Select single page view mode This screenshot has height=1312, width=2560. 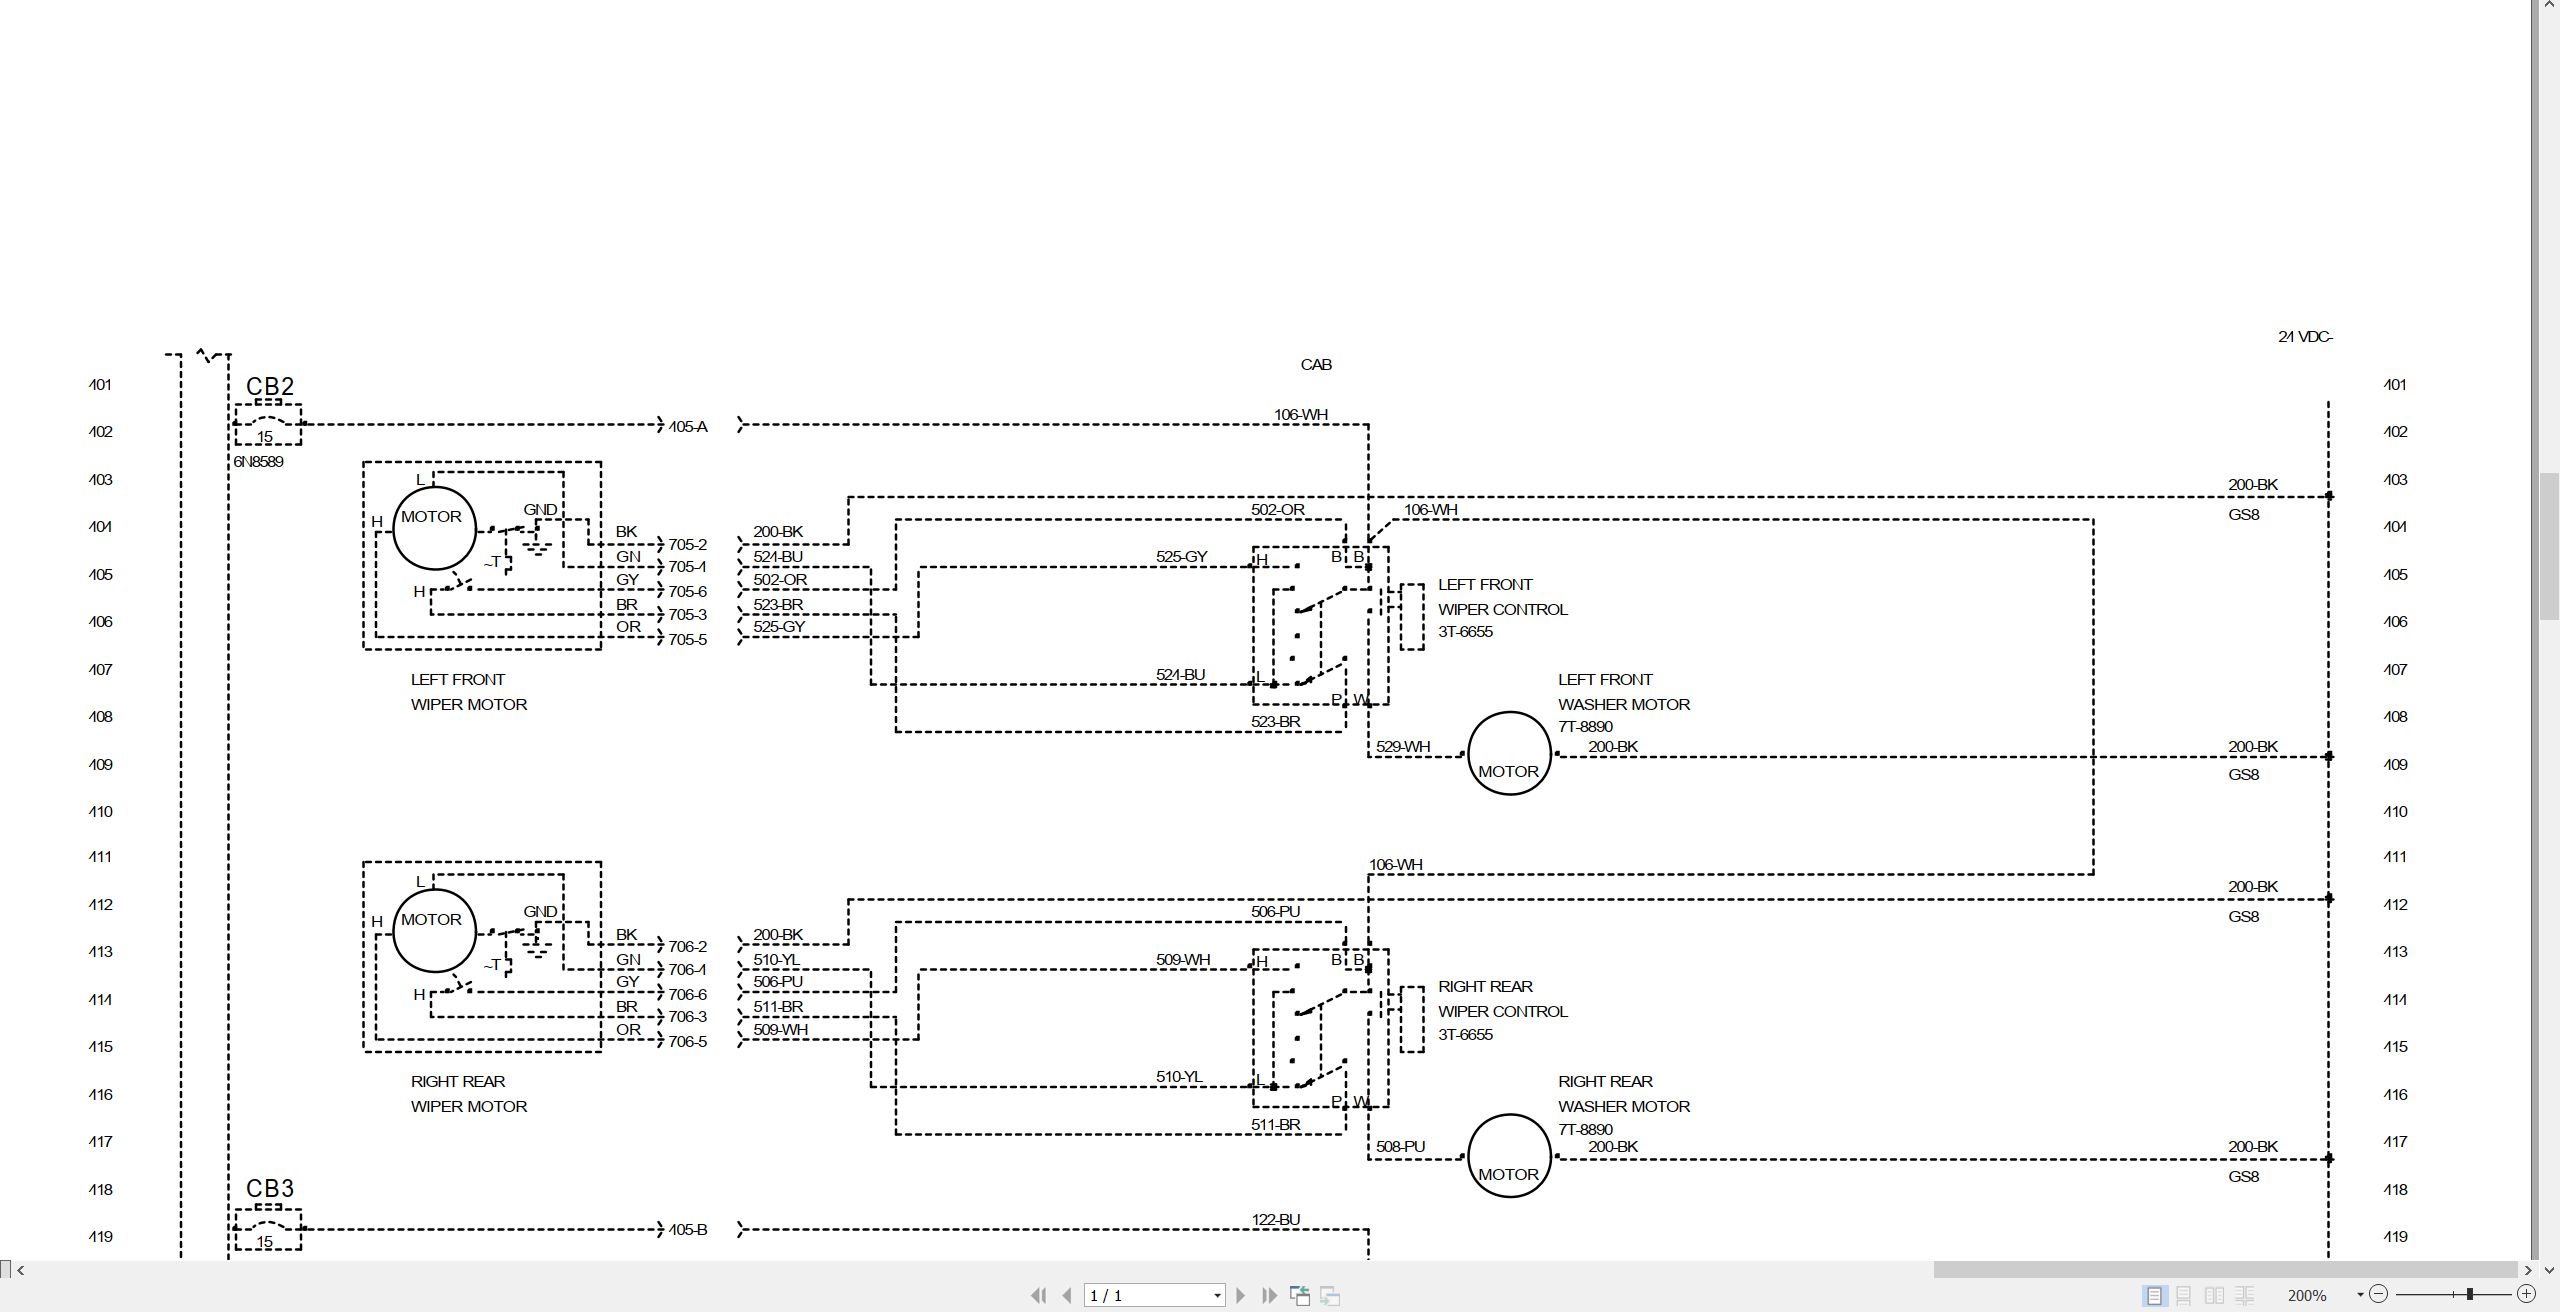[x=2154, y=1295]
